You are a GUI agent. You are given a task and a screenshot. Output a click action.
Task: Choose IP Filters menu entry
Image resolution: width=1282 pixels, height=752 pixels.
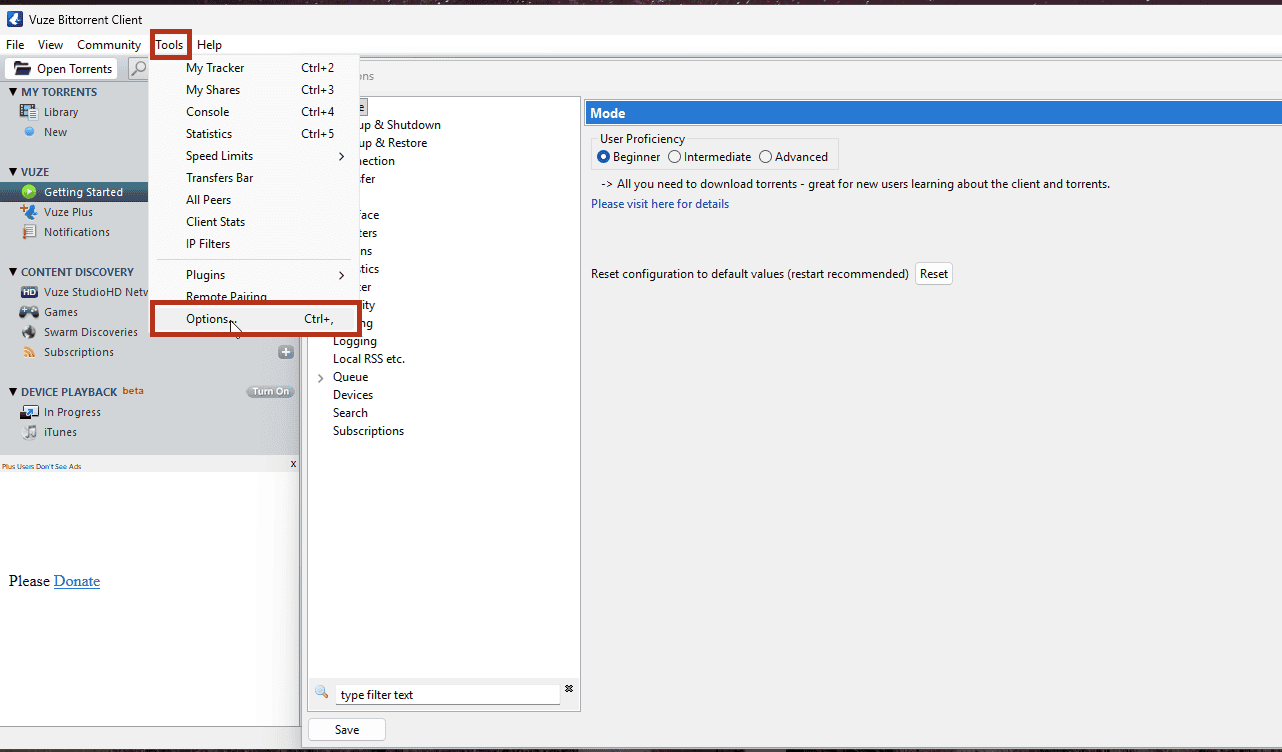(x=254, y=244)
